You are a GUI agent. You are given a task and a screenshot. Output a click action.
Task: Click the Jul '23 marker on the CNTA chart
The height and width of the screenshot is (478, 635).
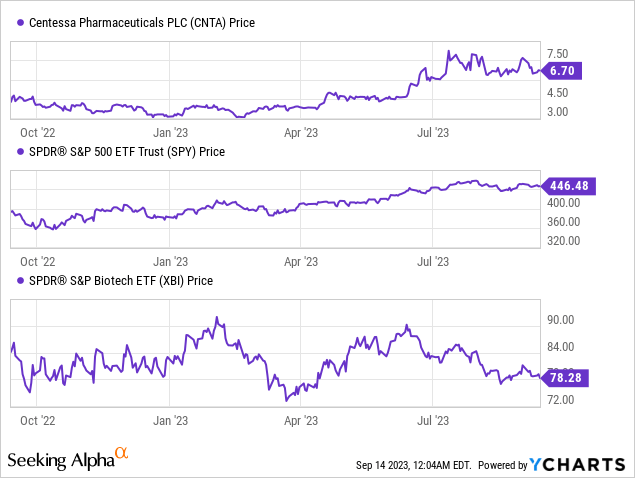point(430,130)
